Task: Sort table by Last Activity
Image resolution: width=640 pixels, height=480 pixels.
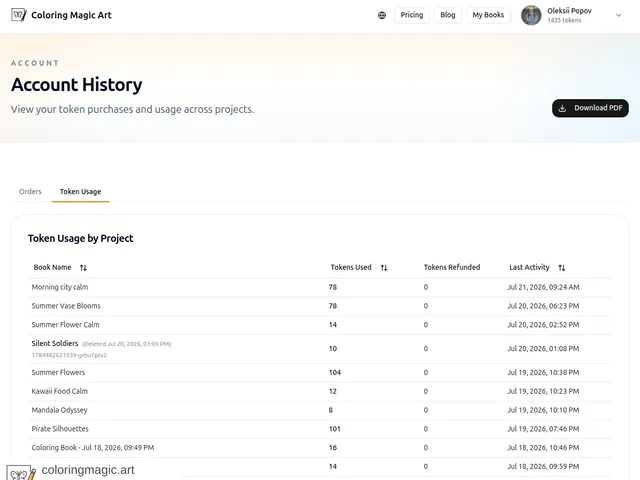Action: [562, 268]
